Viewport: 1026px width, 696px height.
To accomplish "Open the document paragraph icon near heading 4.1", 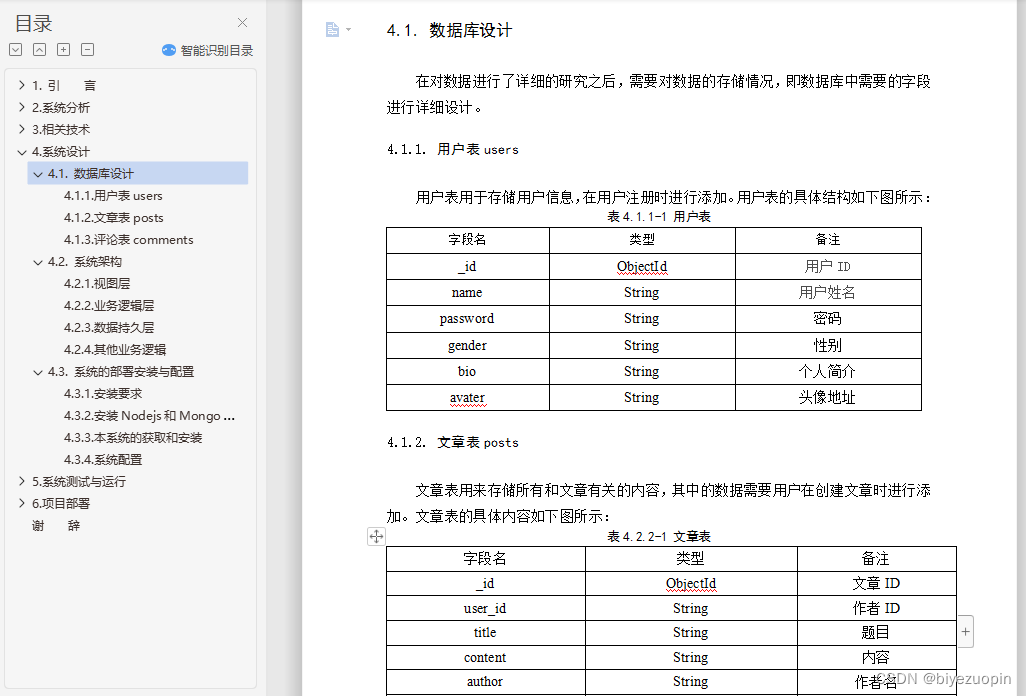I will 330,30.
